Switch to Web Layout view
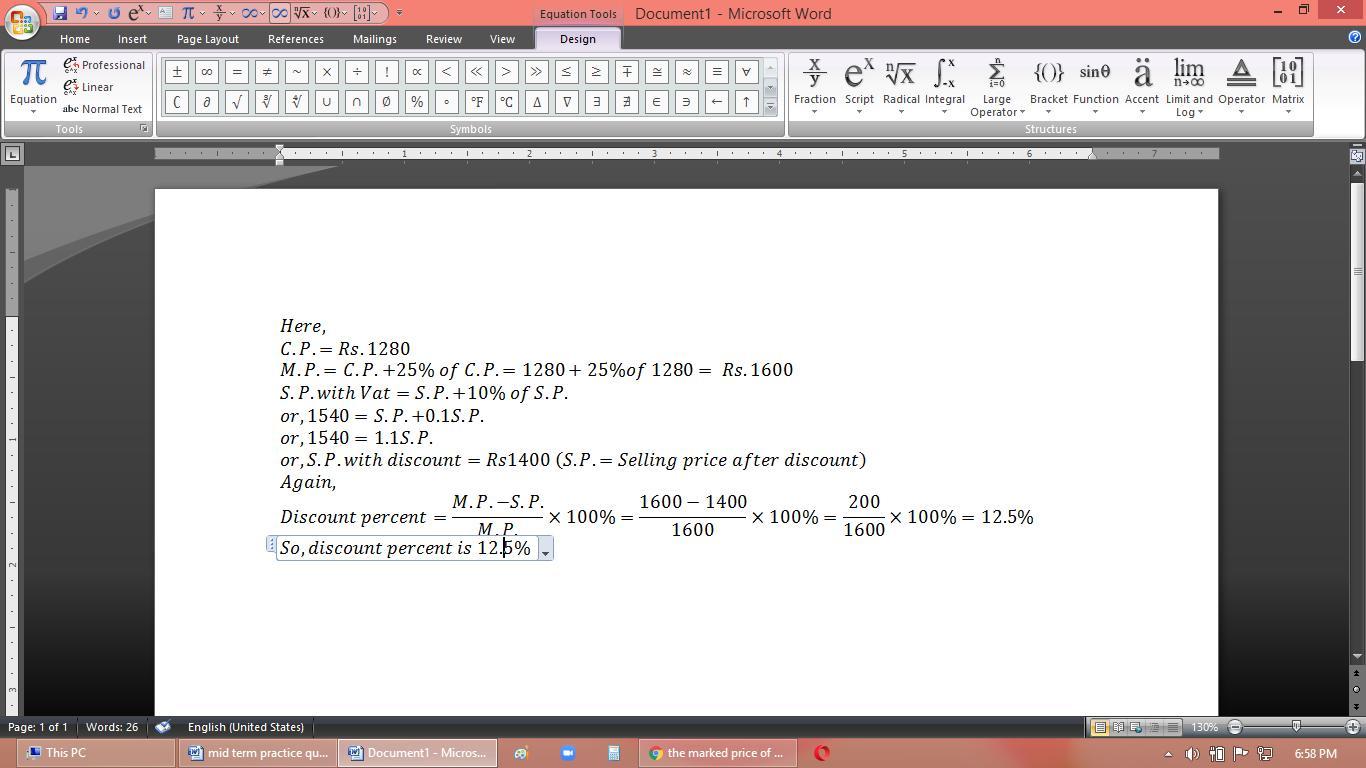 (1136, 727)
